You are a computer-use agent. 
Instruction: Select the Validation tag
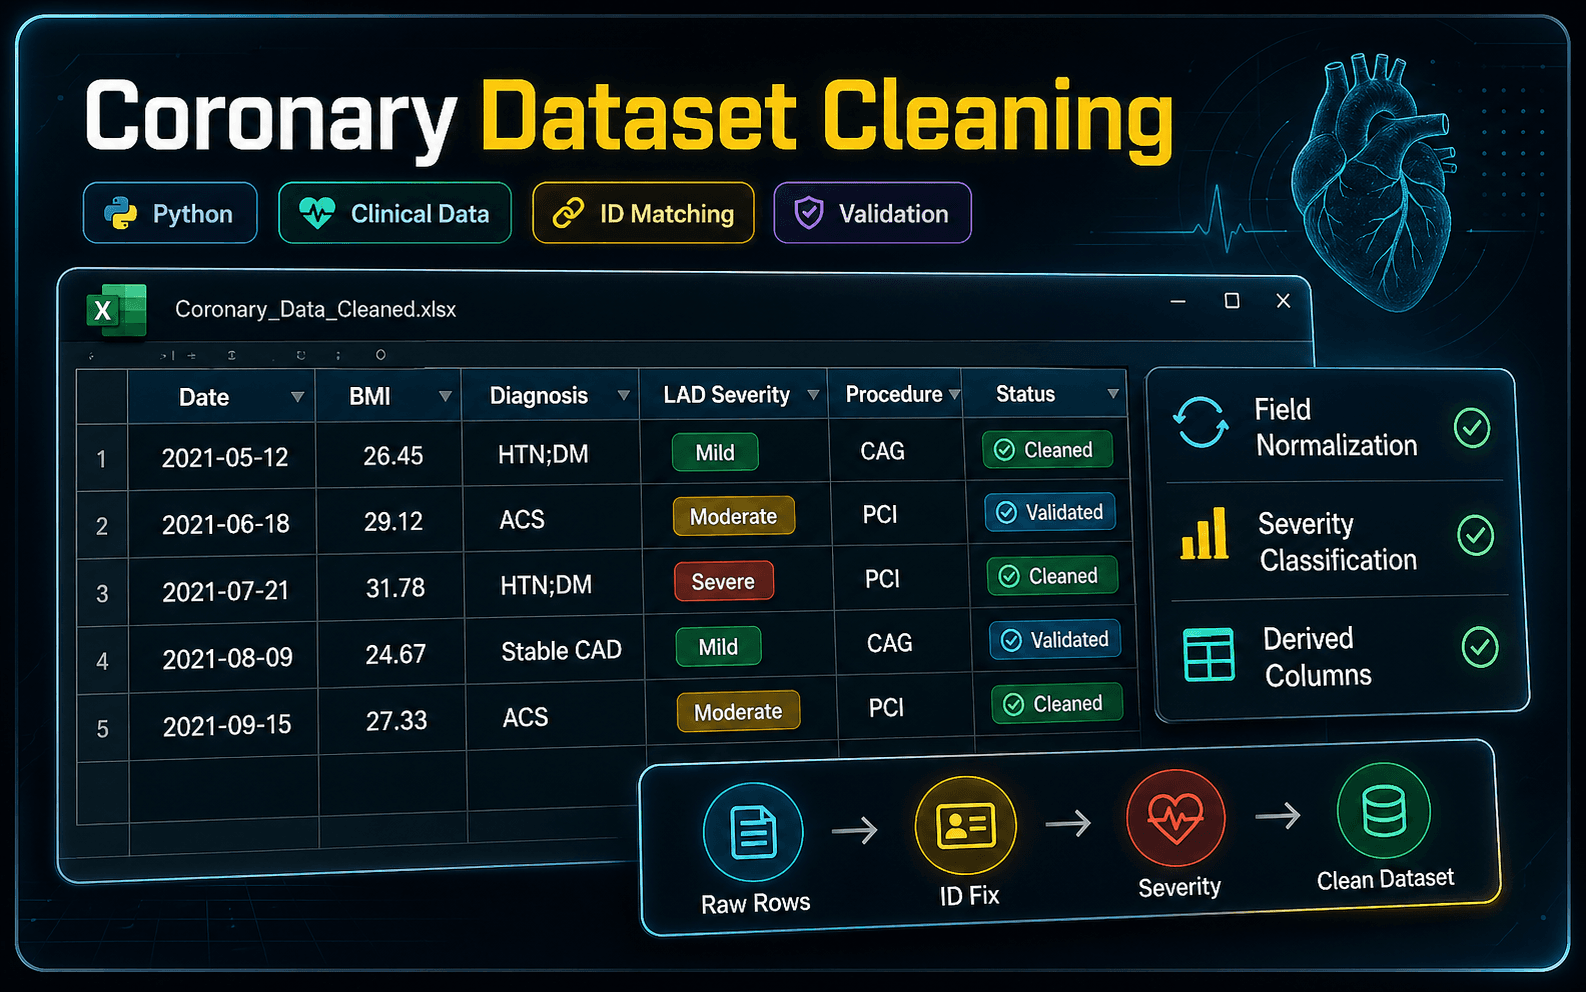click(x=872, y=213)
